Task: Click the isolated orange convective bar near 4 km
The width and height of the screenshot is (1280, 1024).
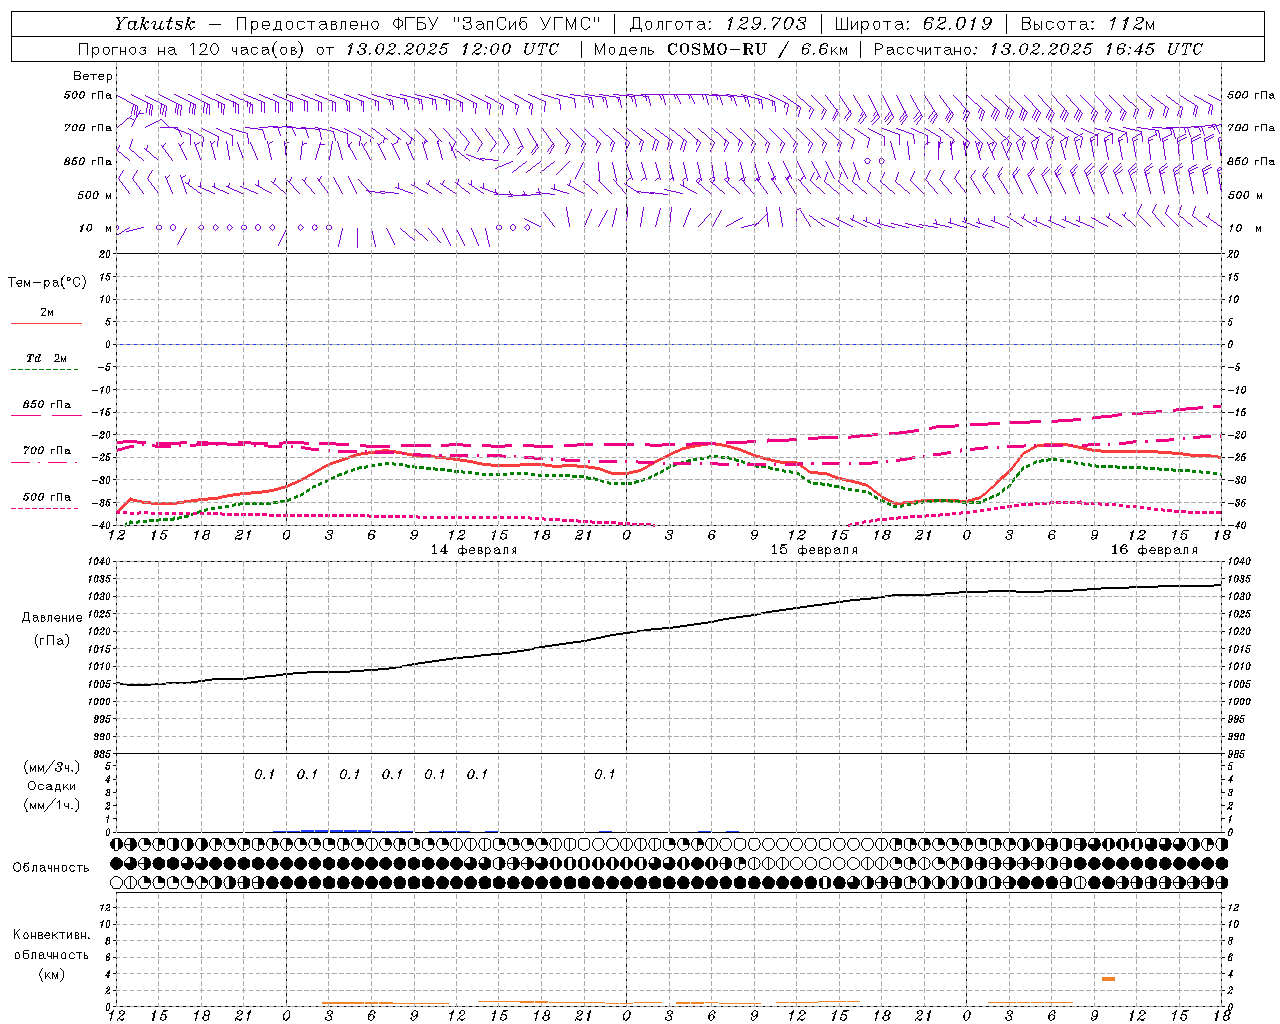Action: (1108, 979)
